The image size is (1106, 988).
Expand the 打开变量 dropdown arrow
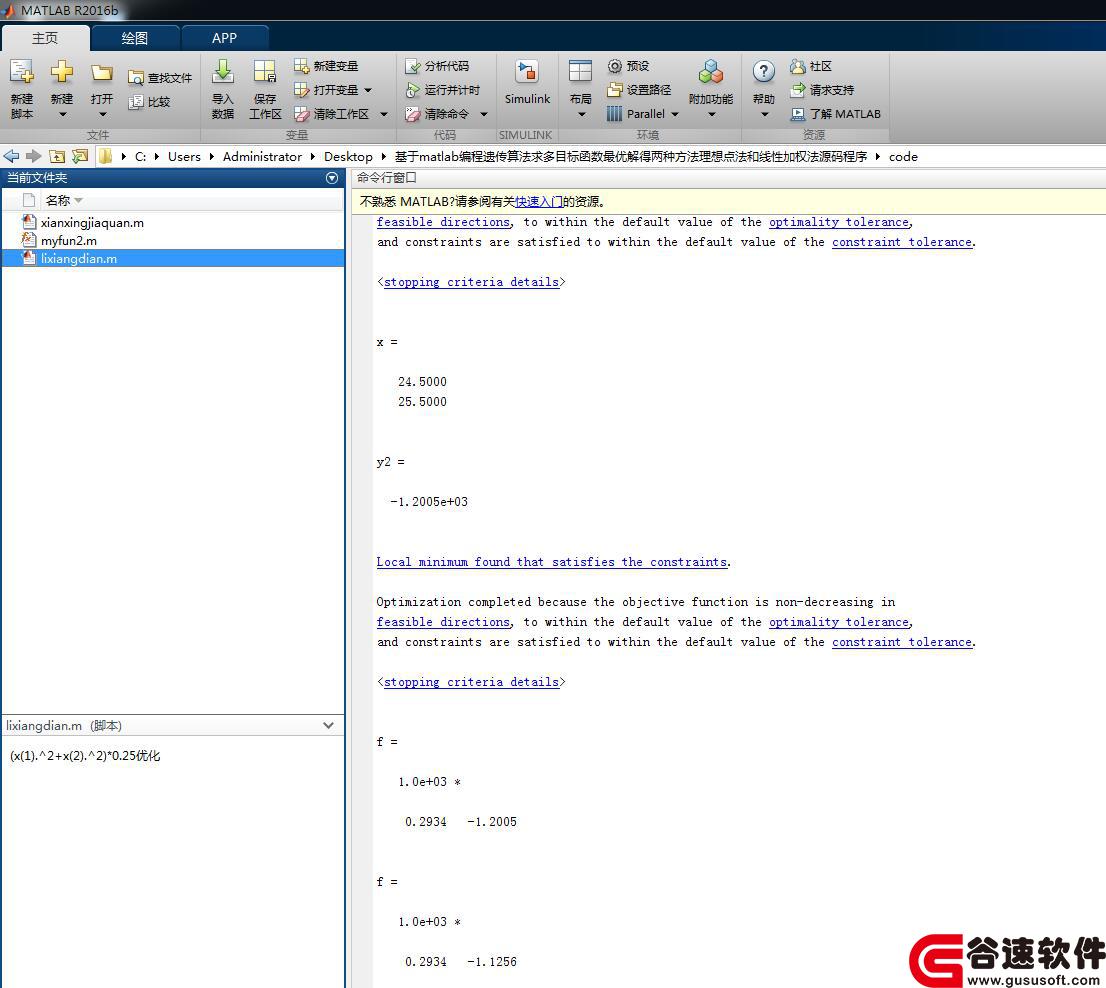(368, 90)
